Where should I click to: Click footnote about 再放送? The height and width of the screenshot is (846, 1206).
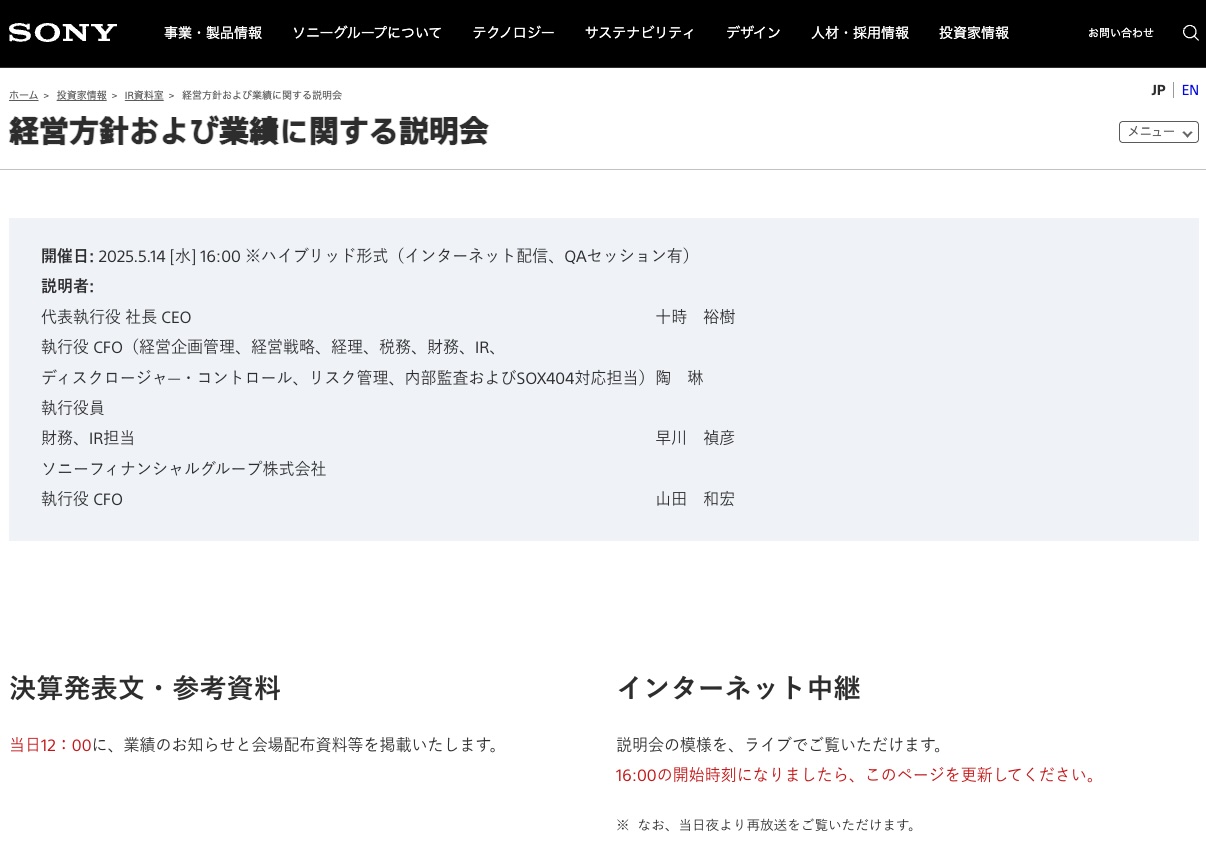(768, 825)
